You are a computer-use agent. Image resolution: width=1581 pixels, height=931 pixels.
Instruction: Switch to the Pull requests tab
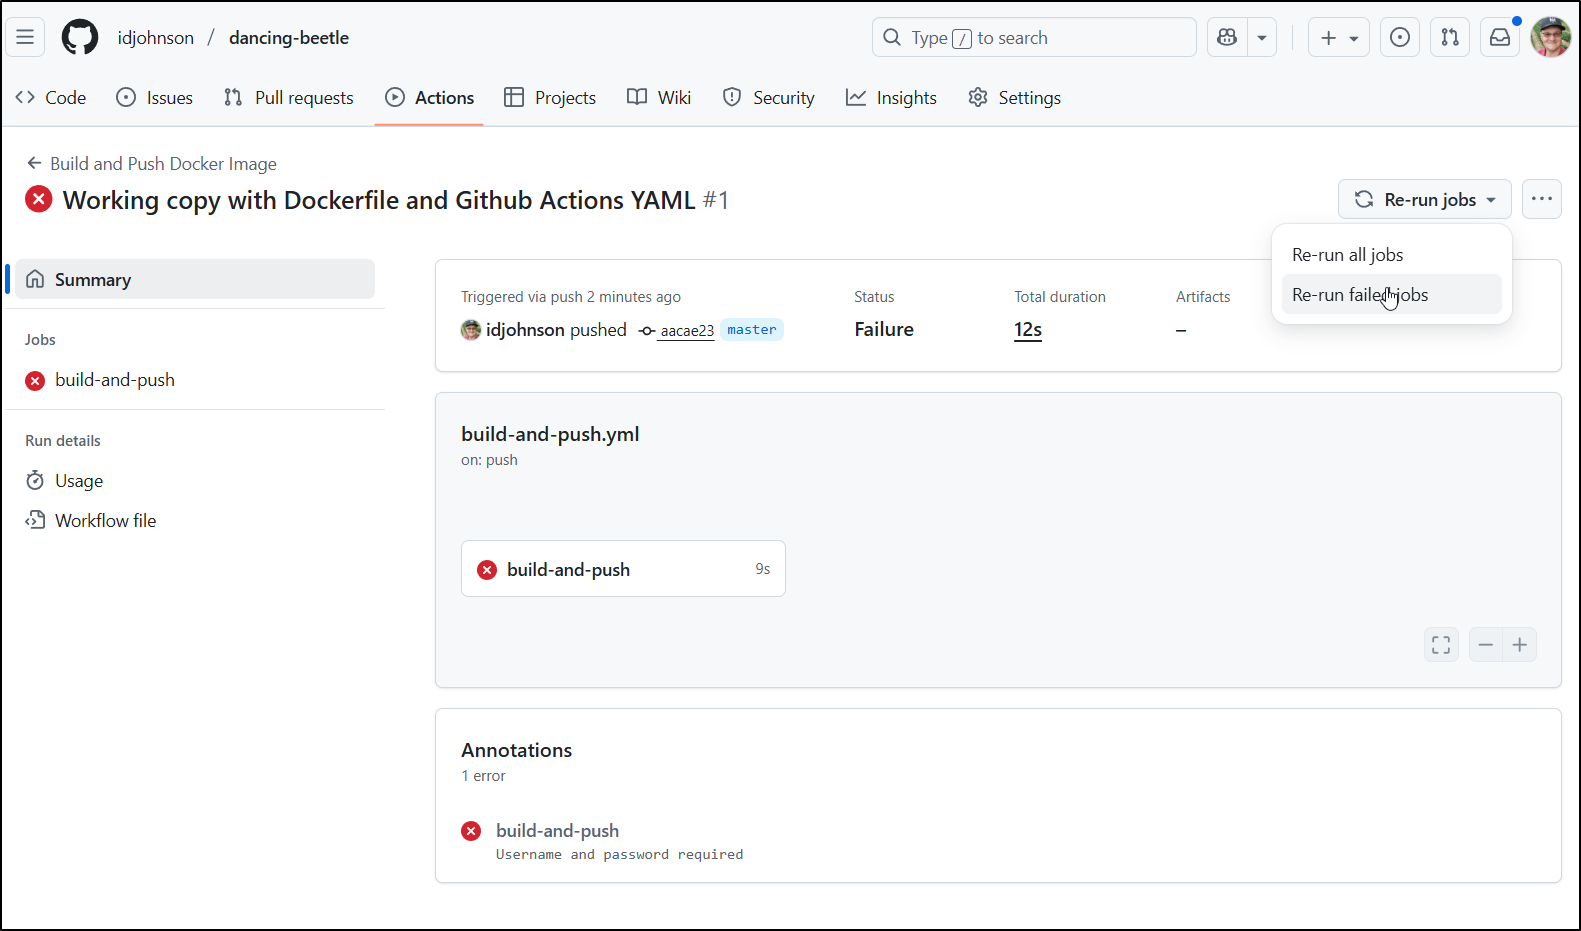tap(289, 97)
